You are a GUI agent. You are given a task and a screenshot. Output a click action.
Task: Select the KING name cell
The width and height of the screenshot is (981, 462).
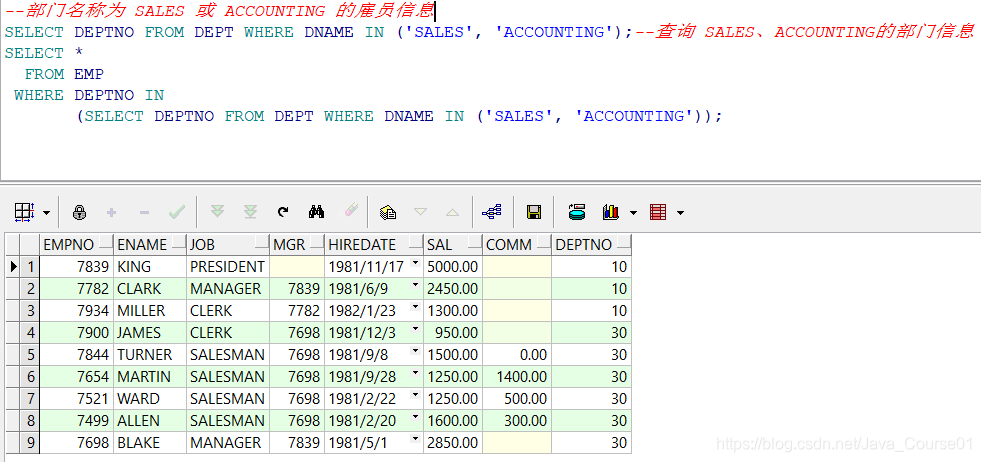click(150, 267)
